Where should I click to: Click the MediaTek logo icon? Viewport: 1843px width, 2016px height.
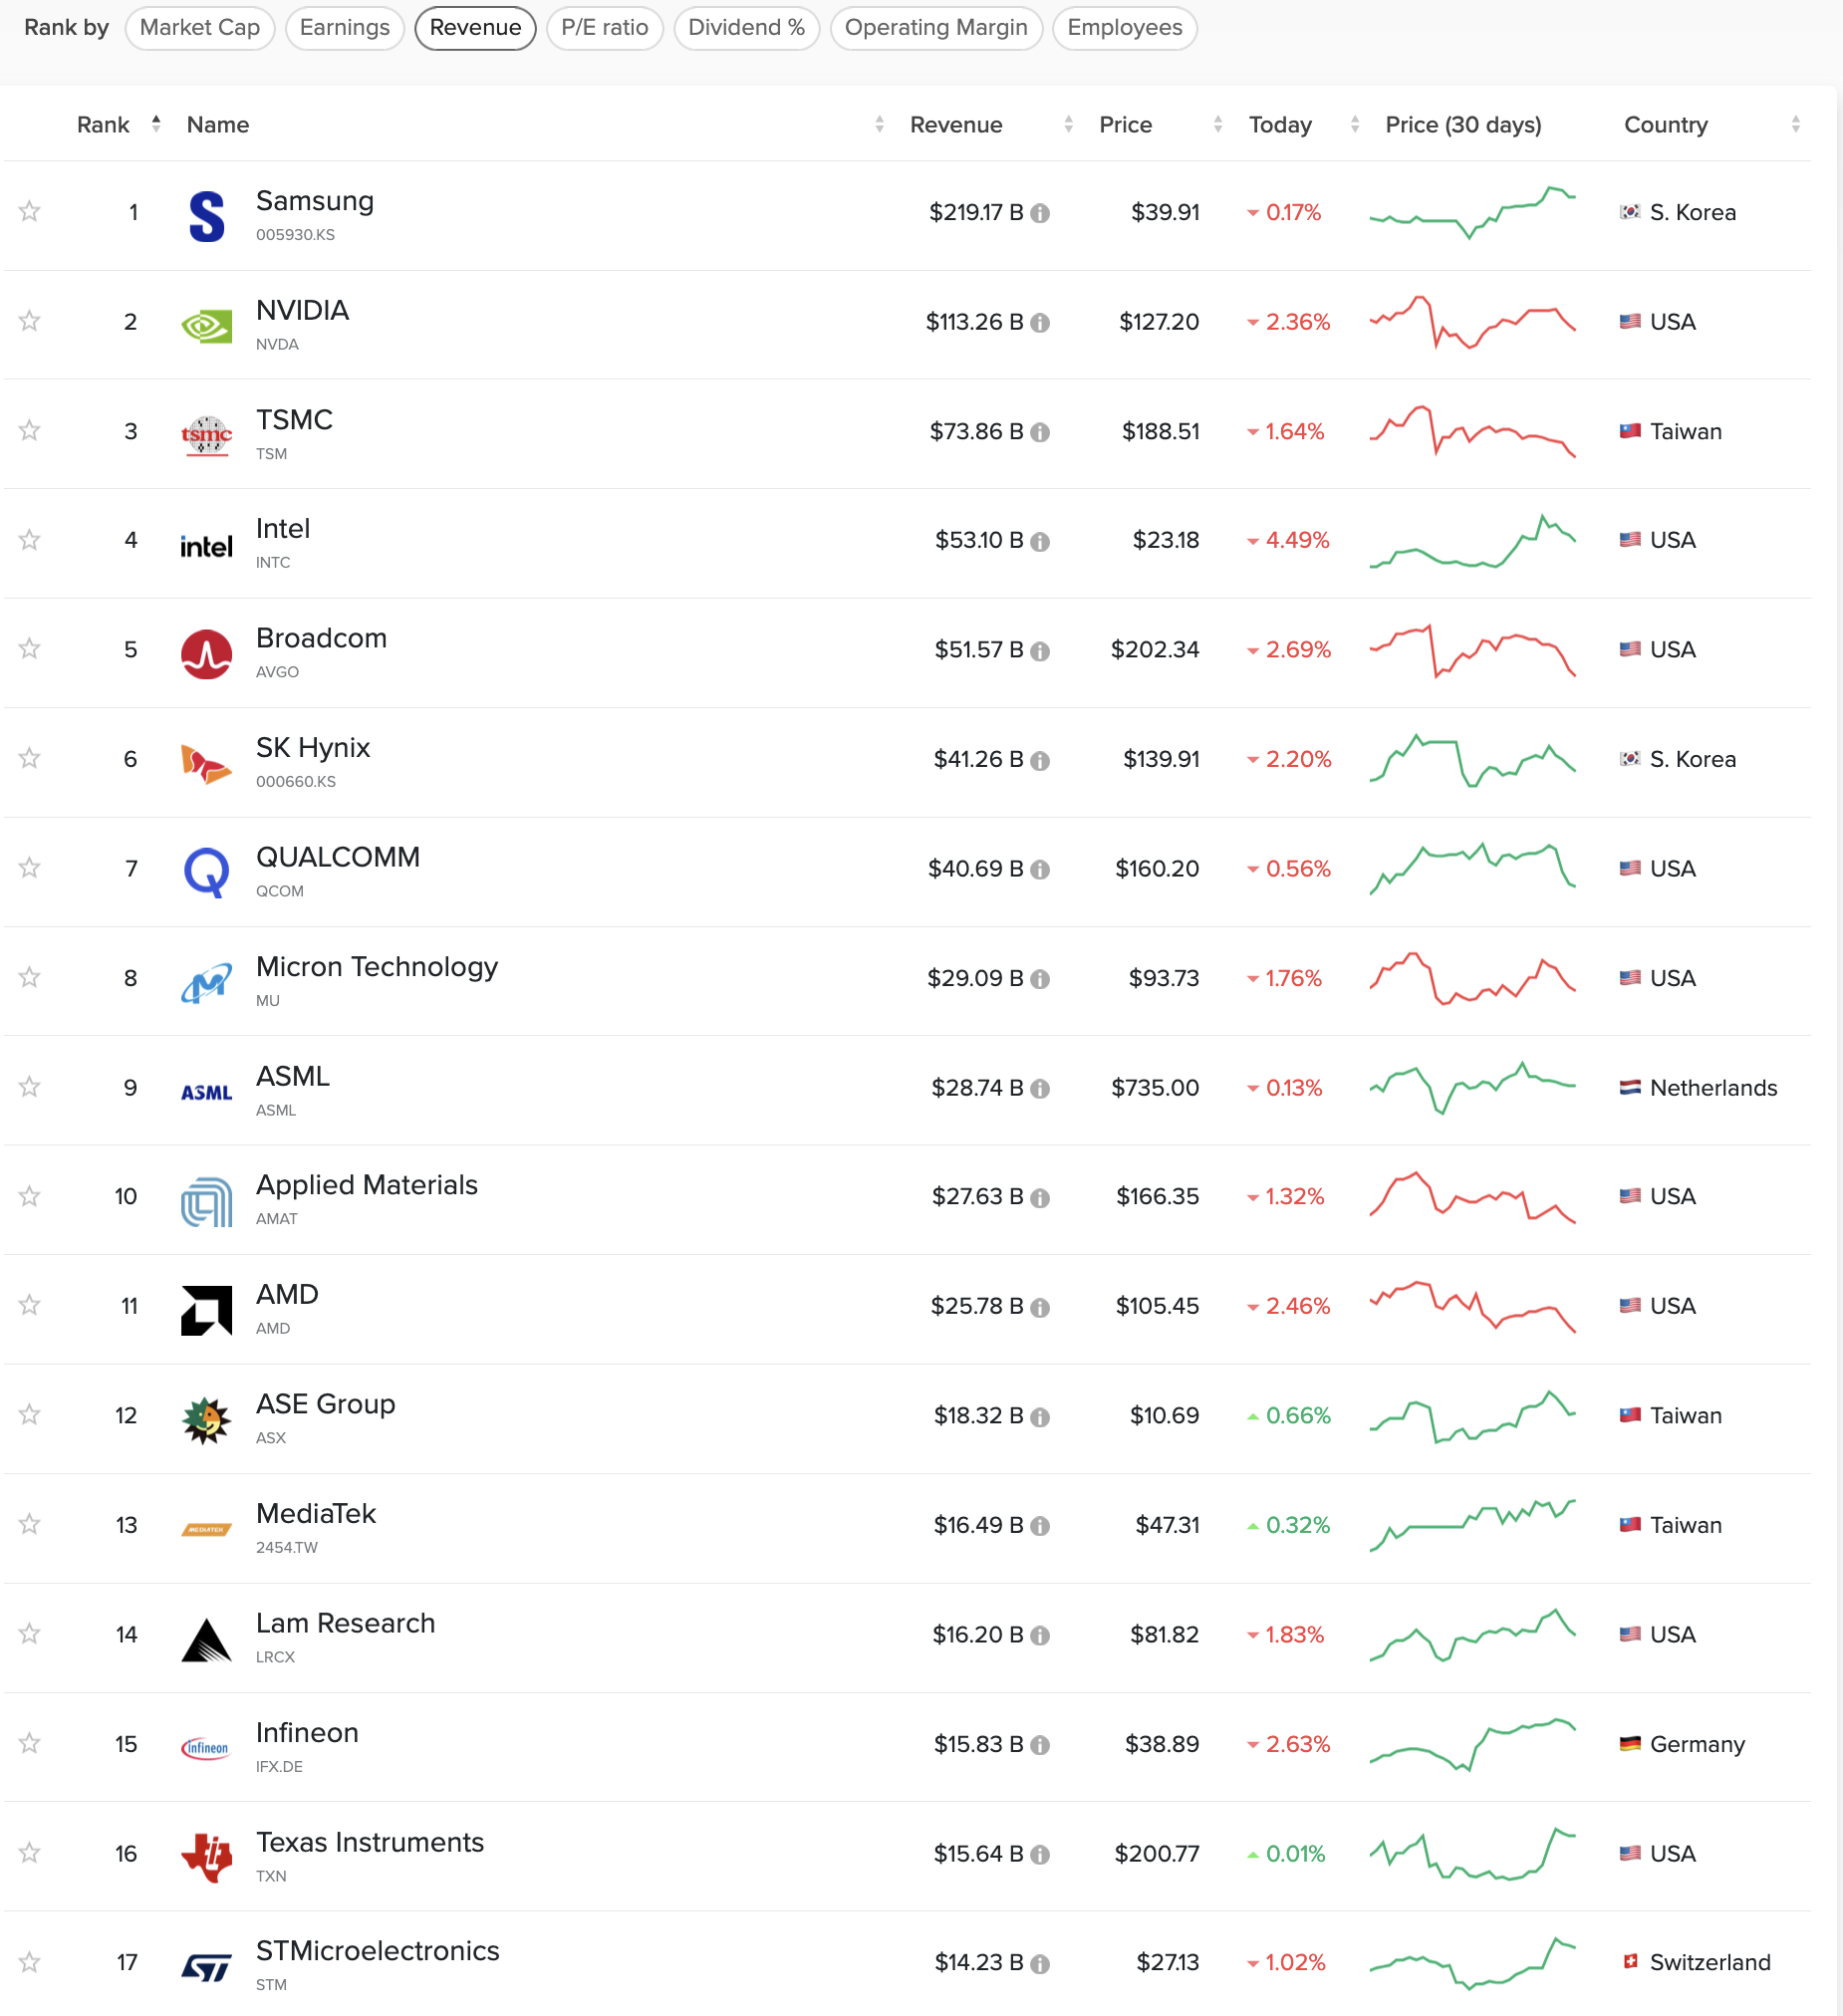[206, 1530]
